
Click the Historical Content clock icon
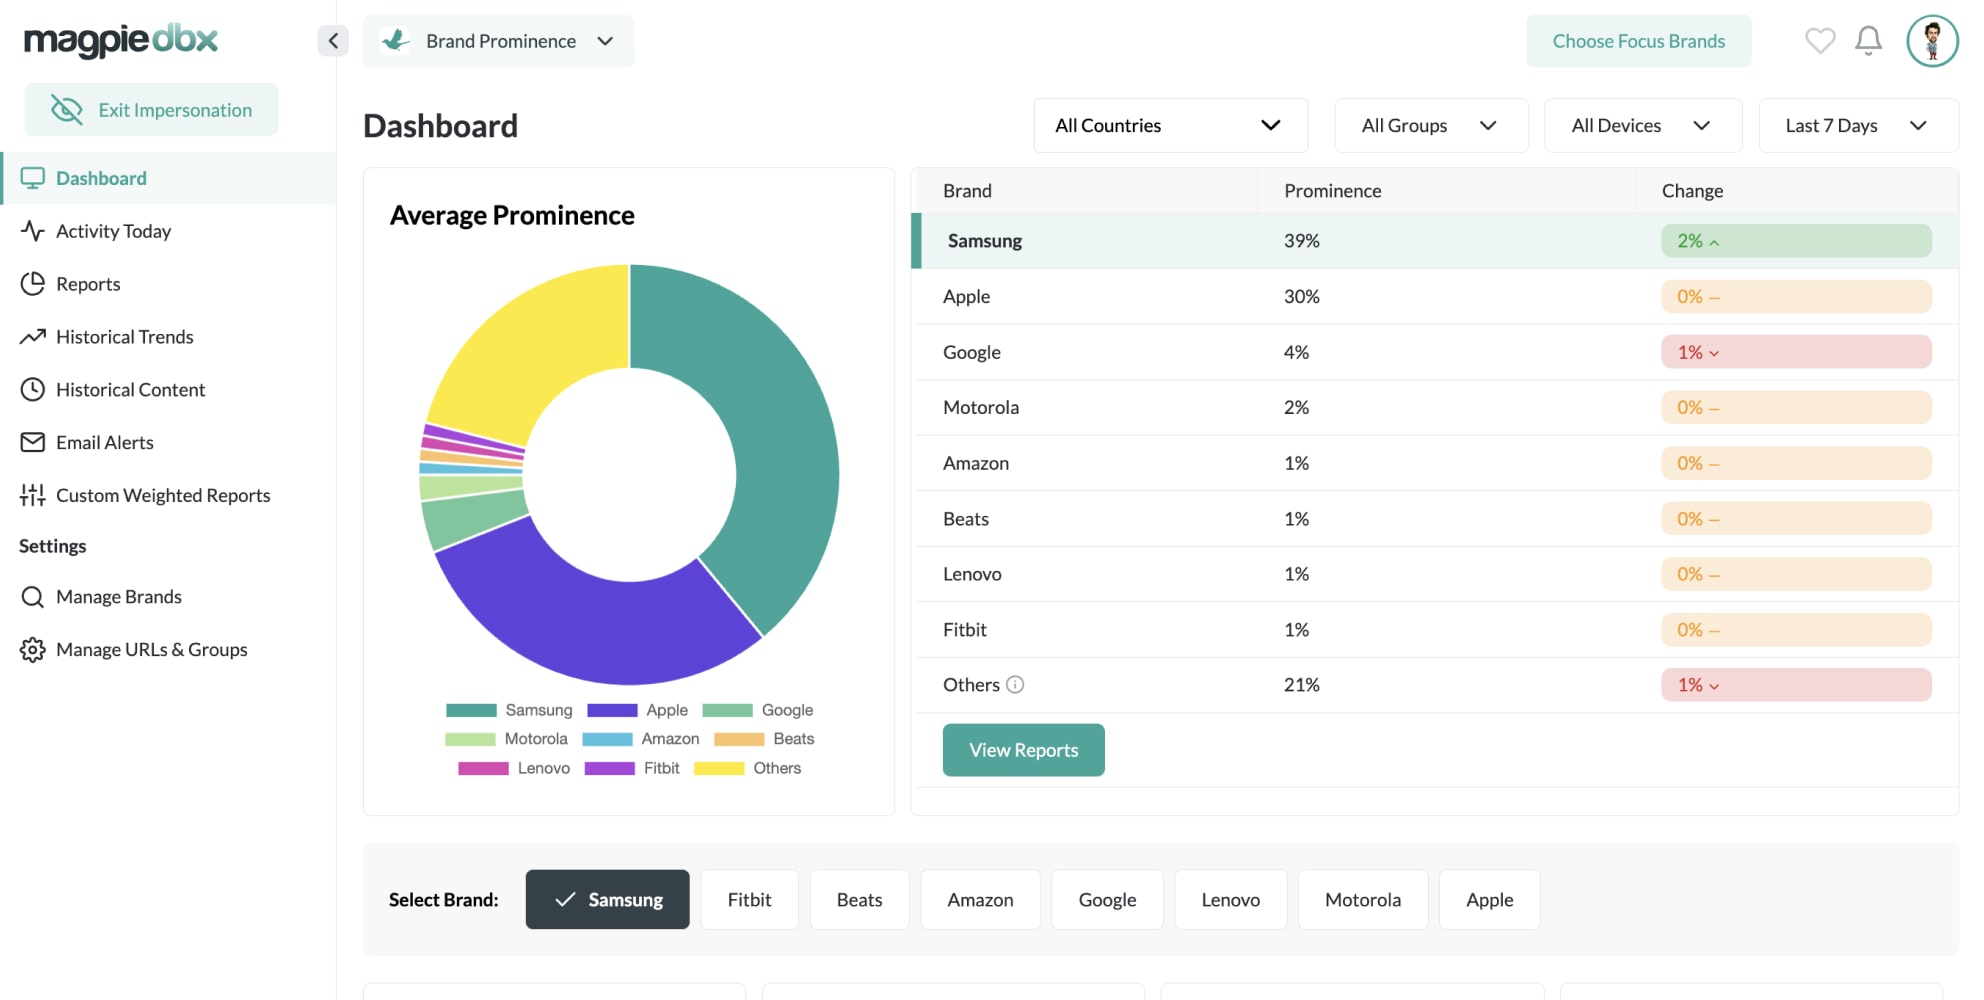tap(33, 390)
